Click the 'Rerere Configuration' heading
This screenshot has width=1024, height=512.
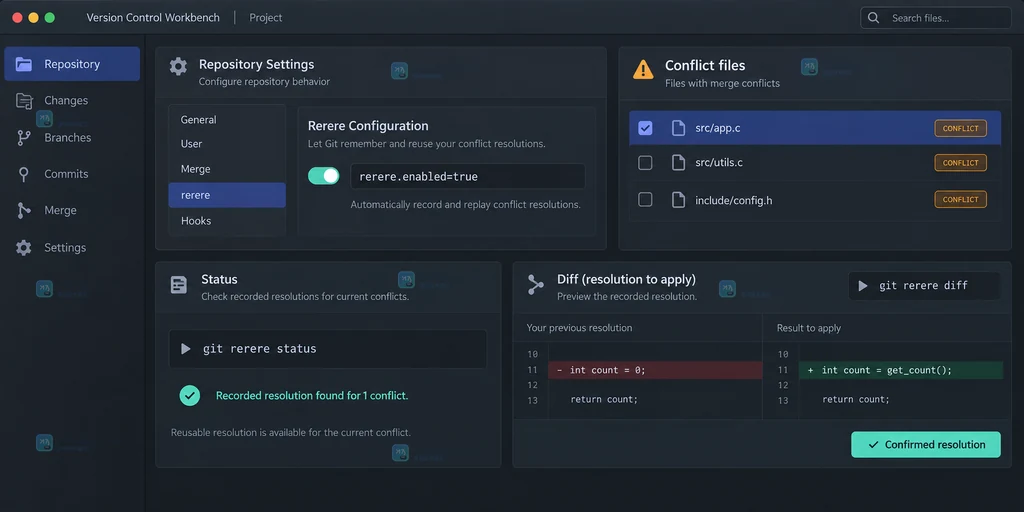[x=368, y=126]
